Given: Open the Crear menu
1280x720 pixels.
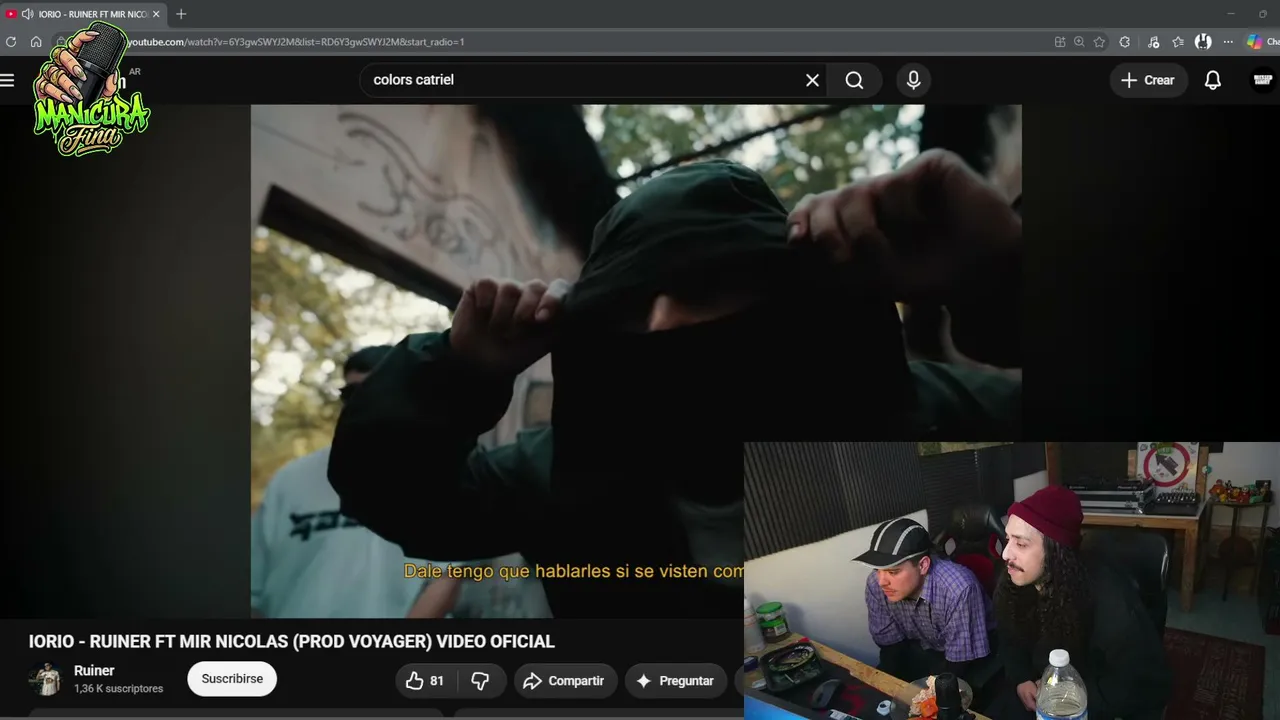Looking at the screenshot, I should coord(1148,80).
